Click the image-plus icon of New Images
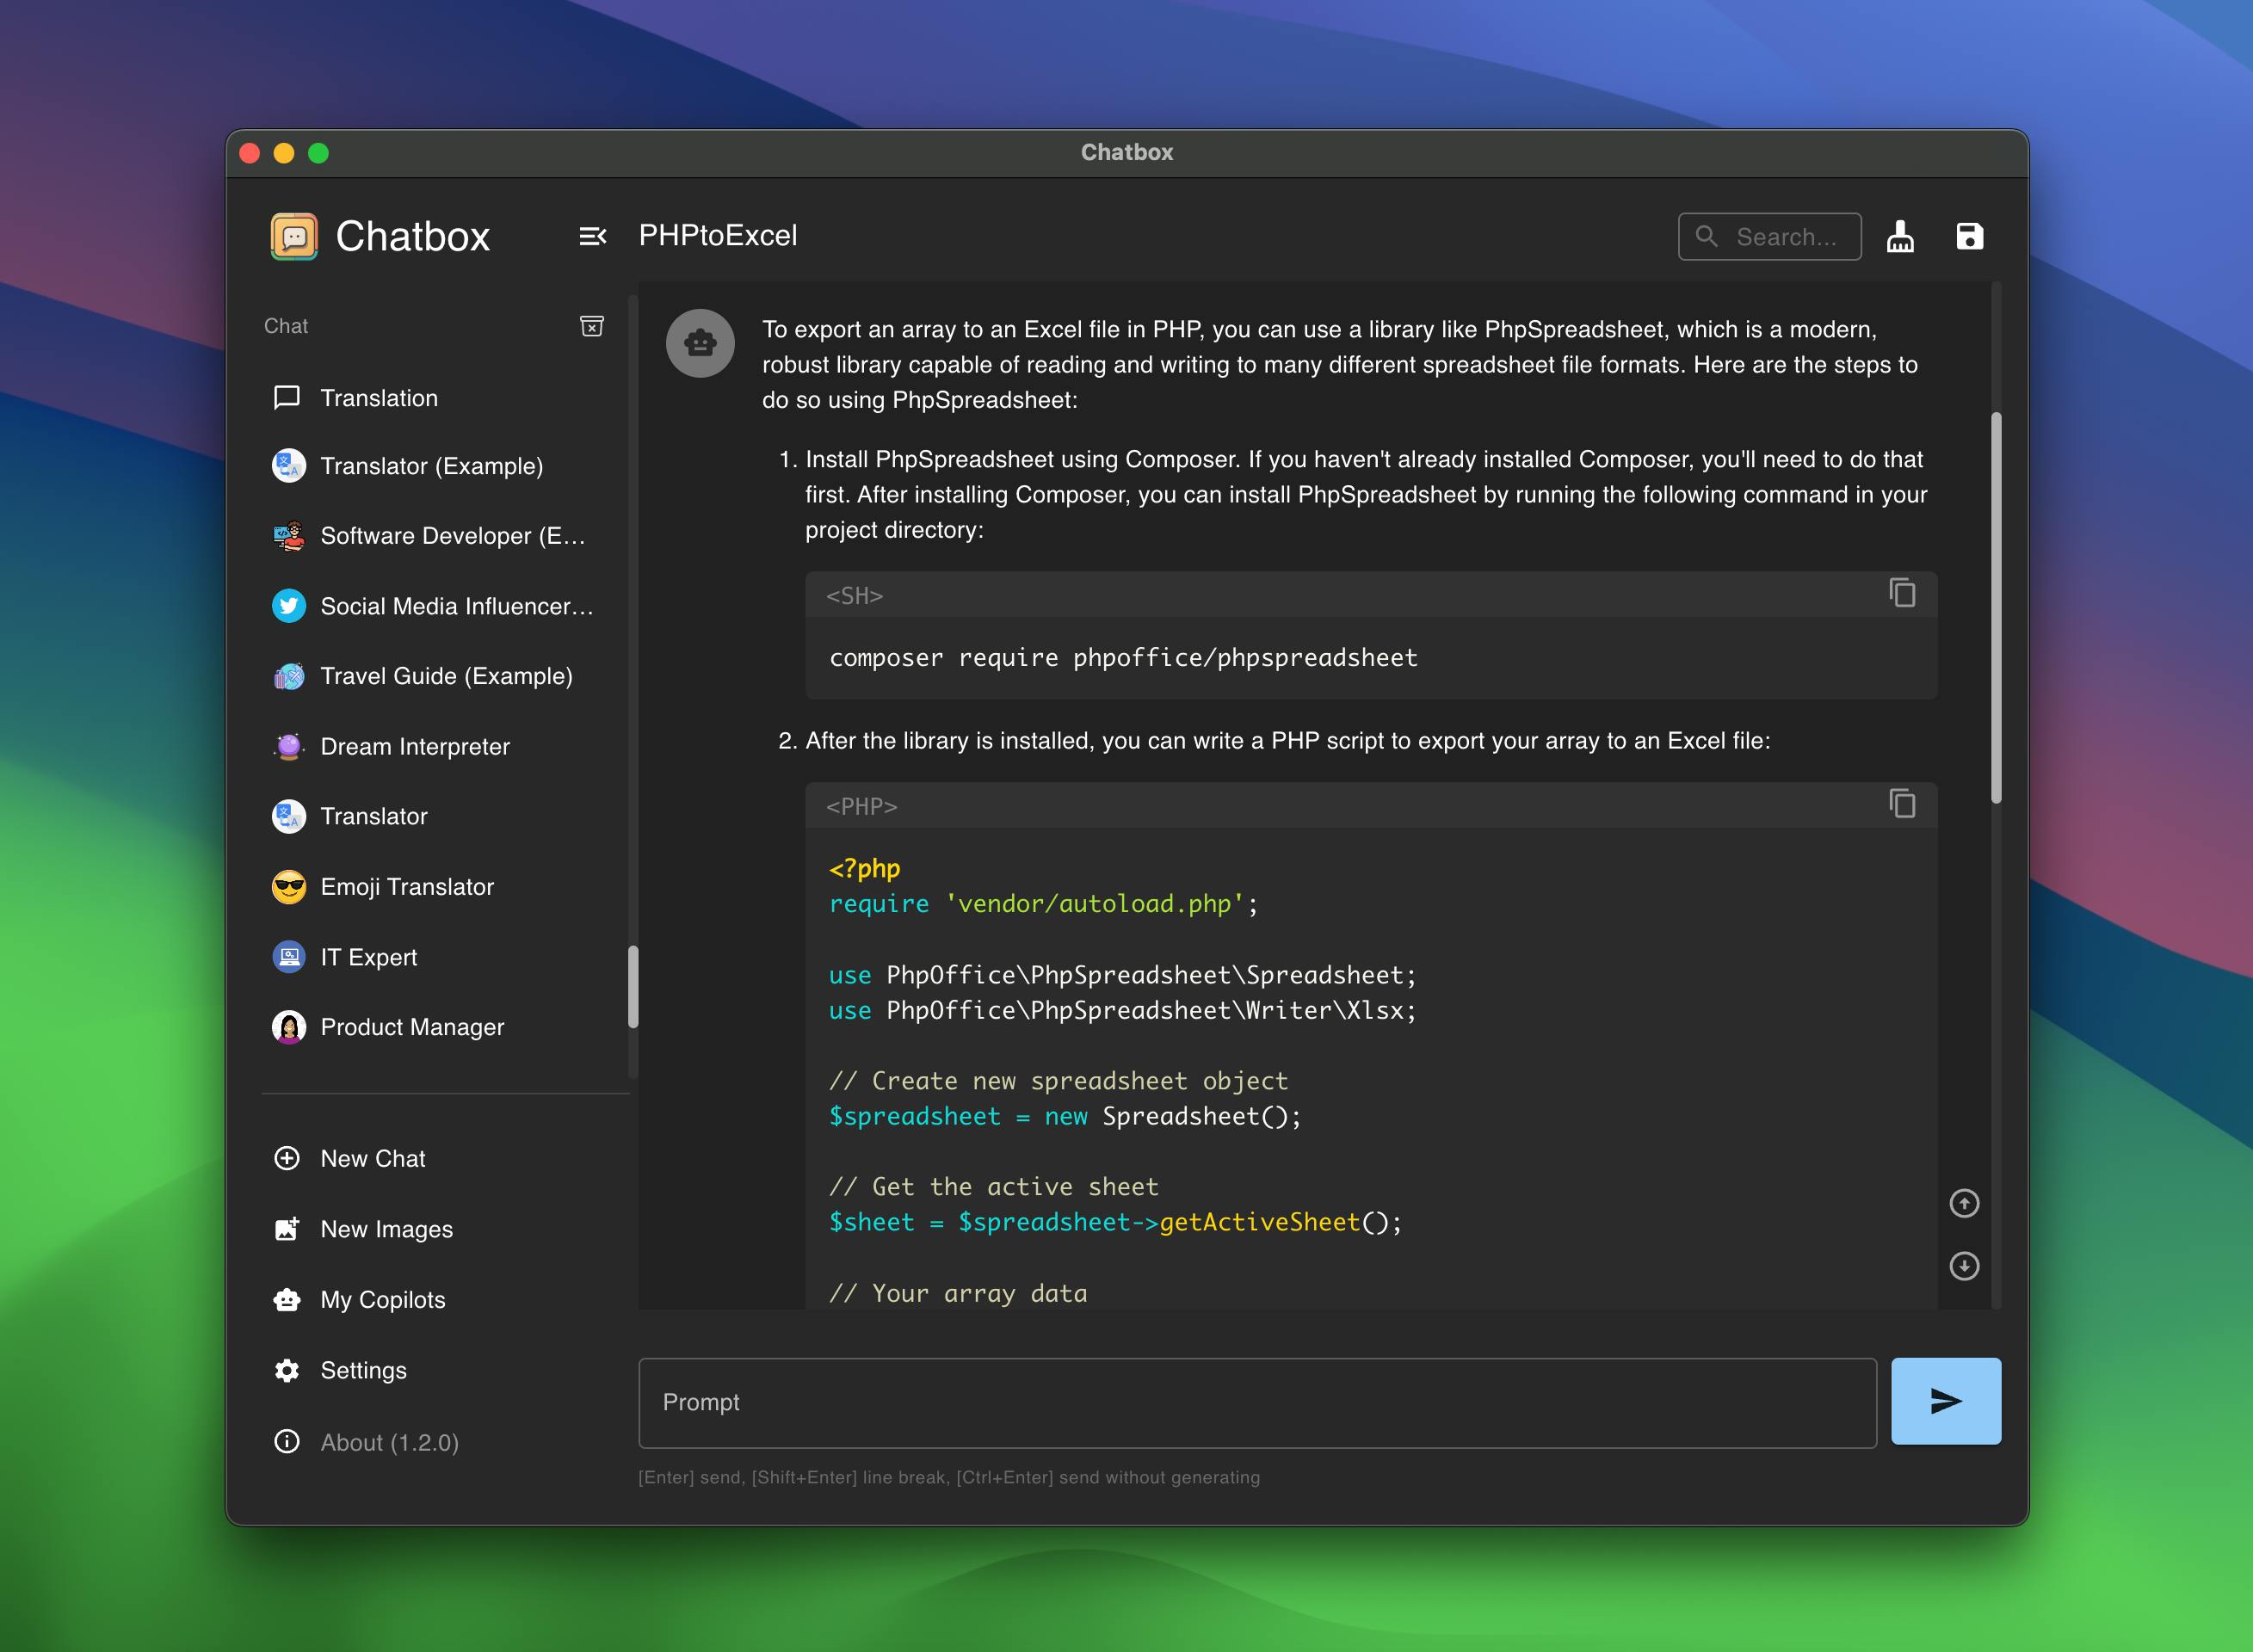The height and width of the screenshot is (1652, 2253). tap(287, 1229)
